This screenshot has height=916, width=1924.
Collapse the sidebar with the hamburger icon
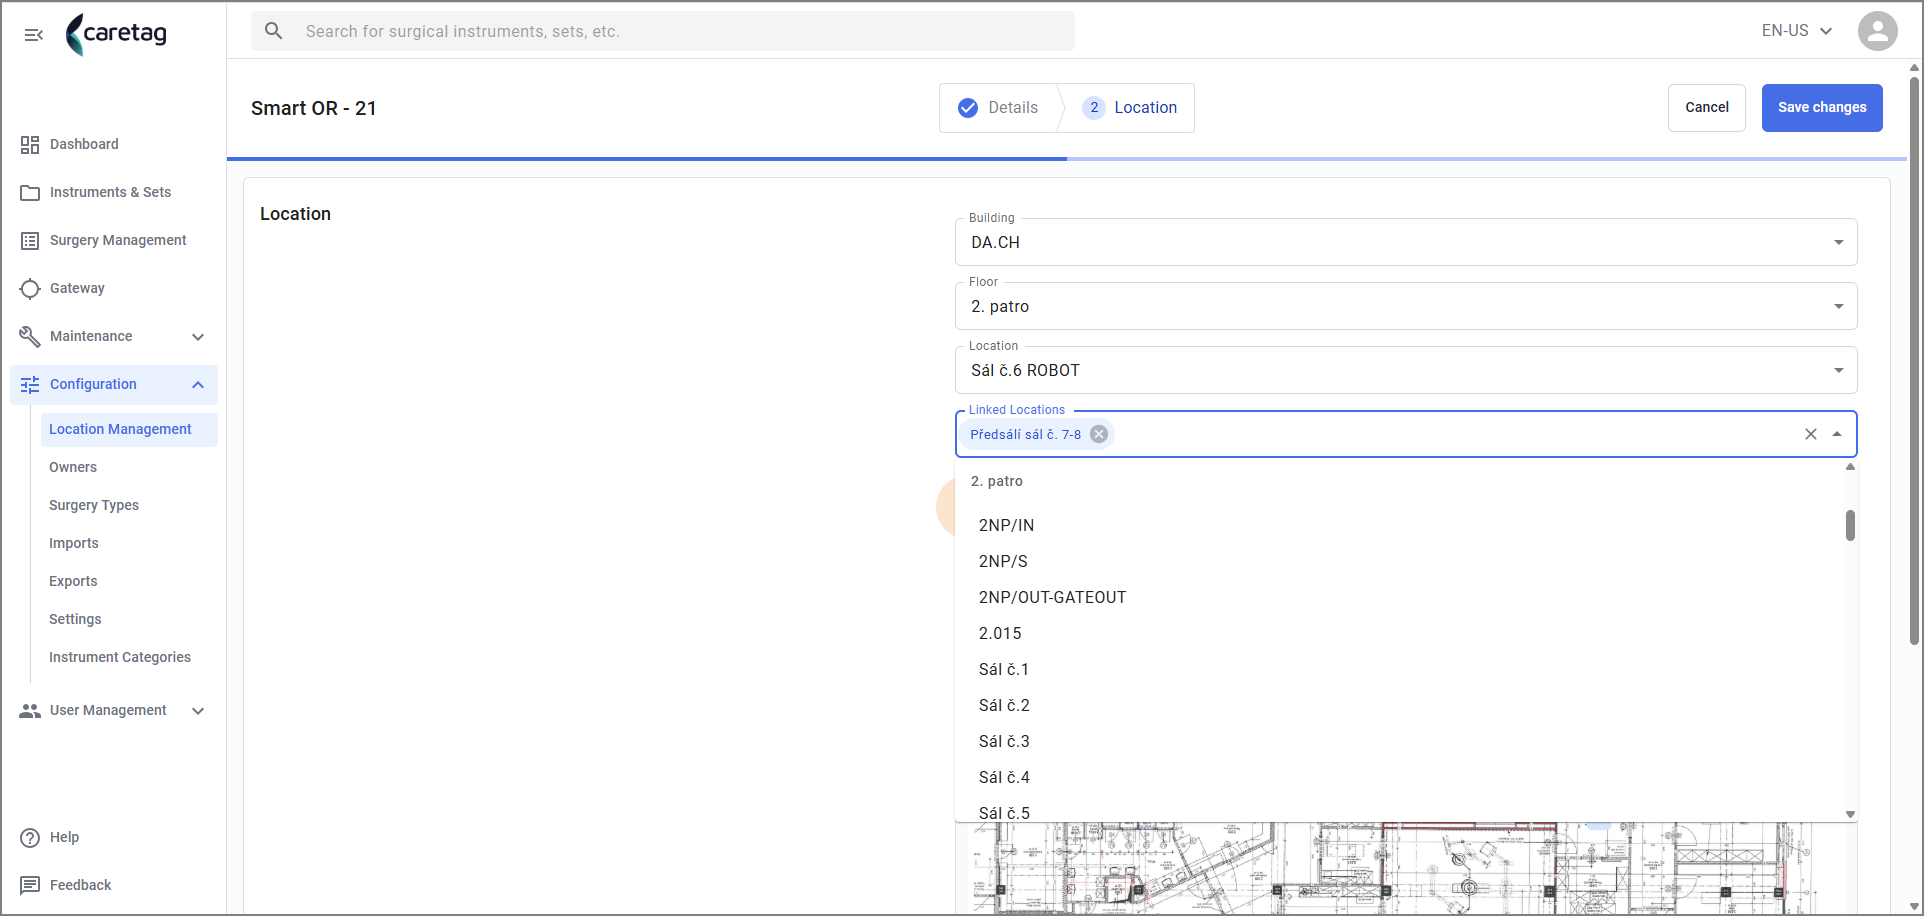coord(34,35)
